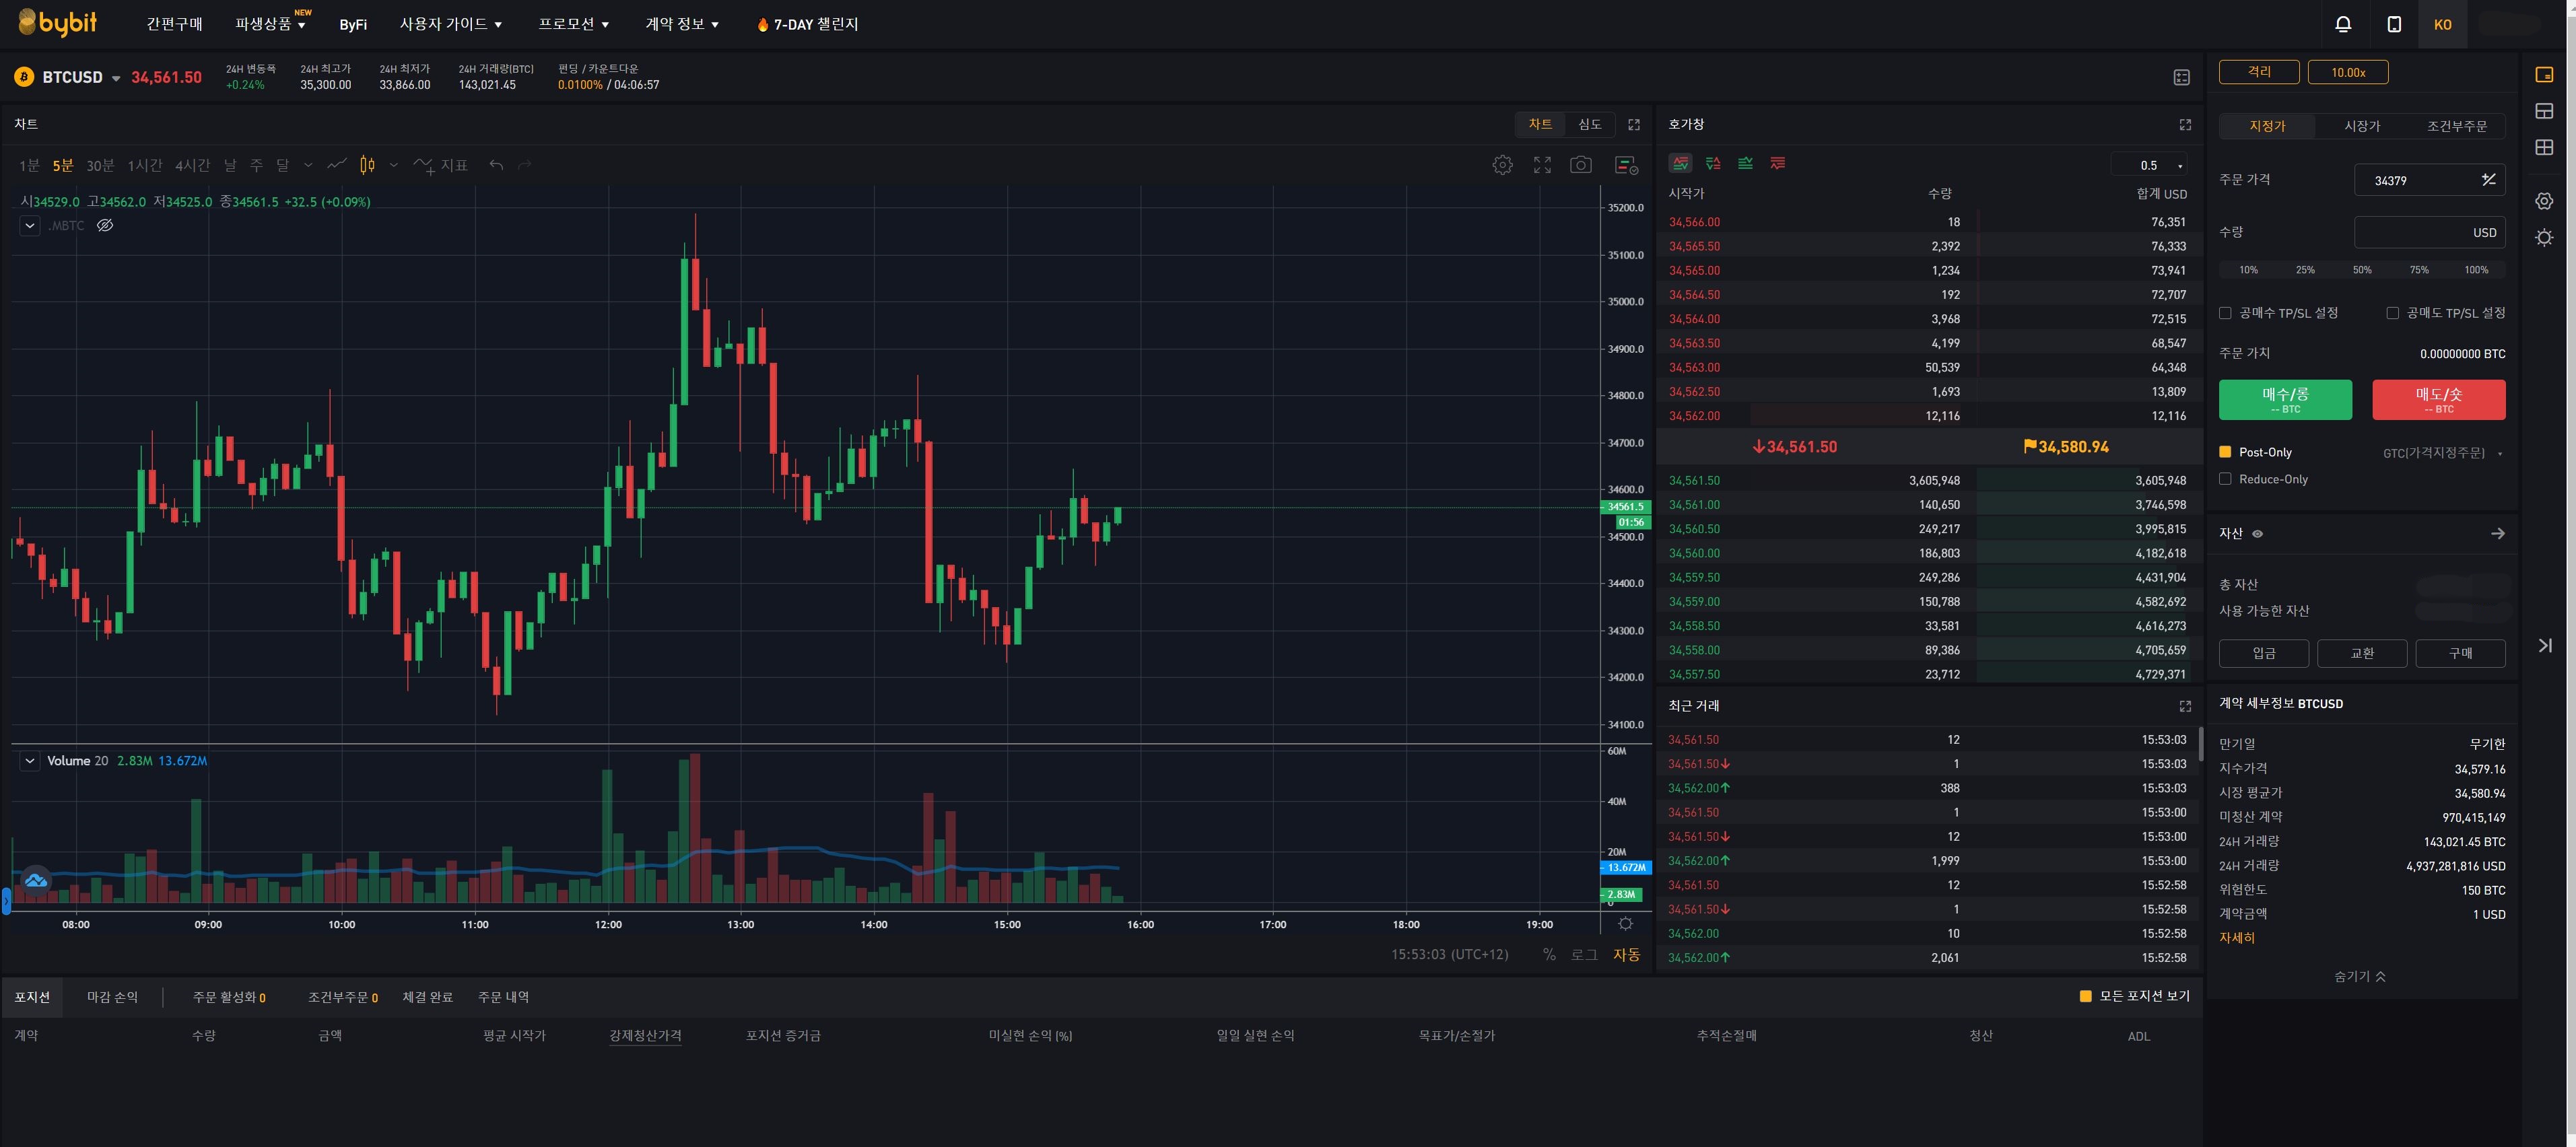Click the calculator icon near ticker
The image size is (2576, 1147).
[x=2182, y=77]
